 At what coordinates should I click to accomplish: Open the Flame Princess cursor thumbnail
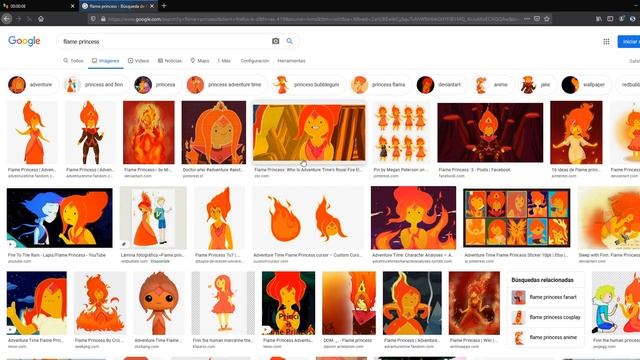tap(308, 218)
